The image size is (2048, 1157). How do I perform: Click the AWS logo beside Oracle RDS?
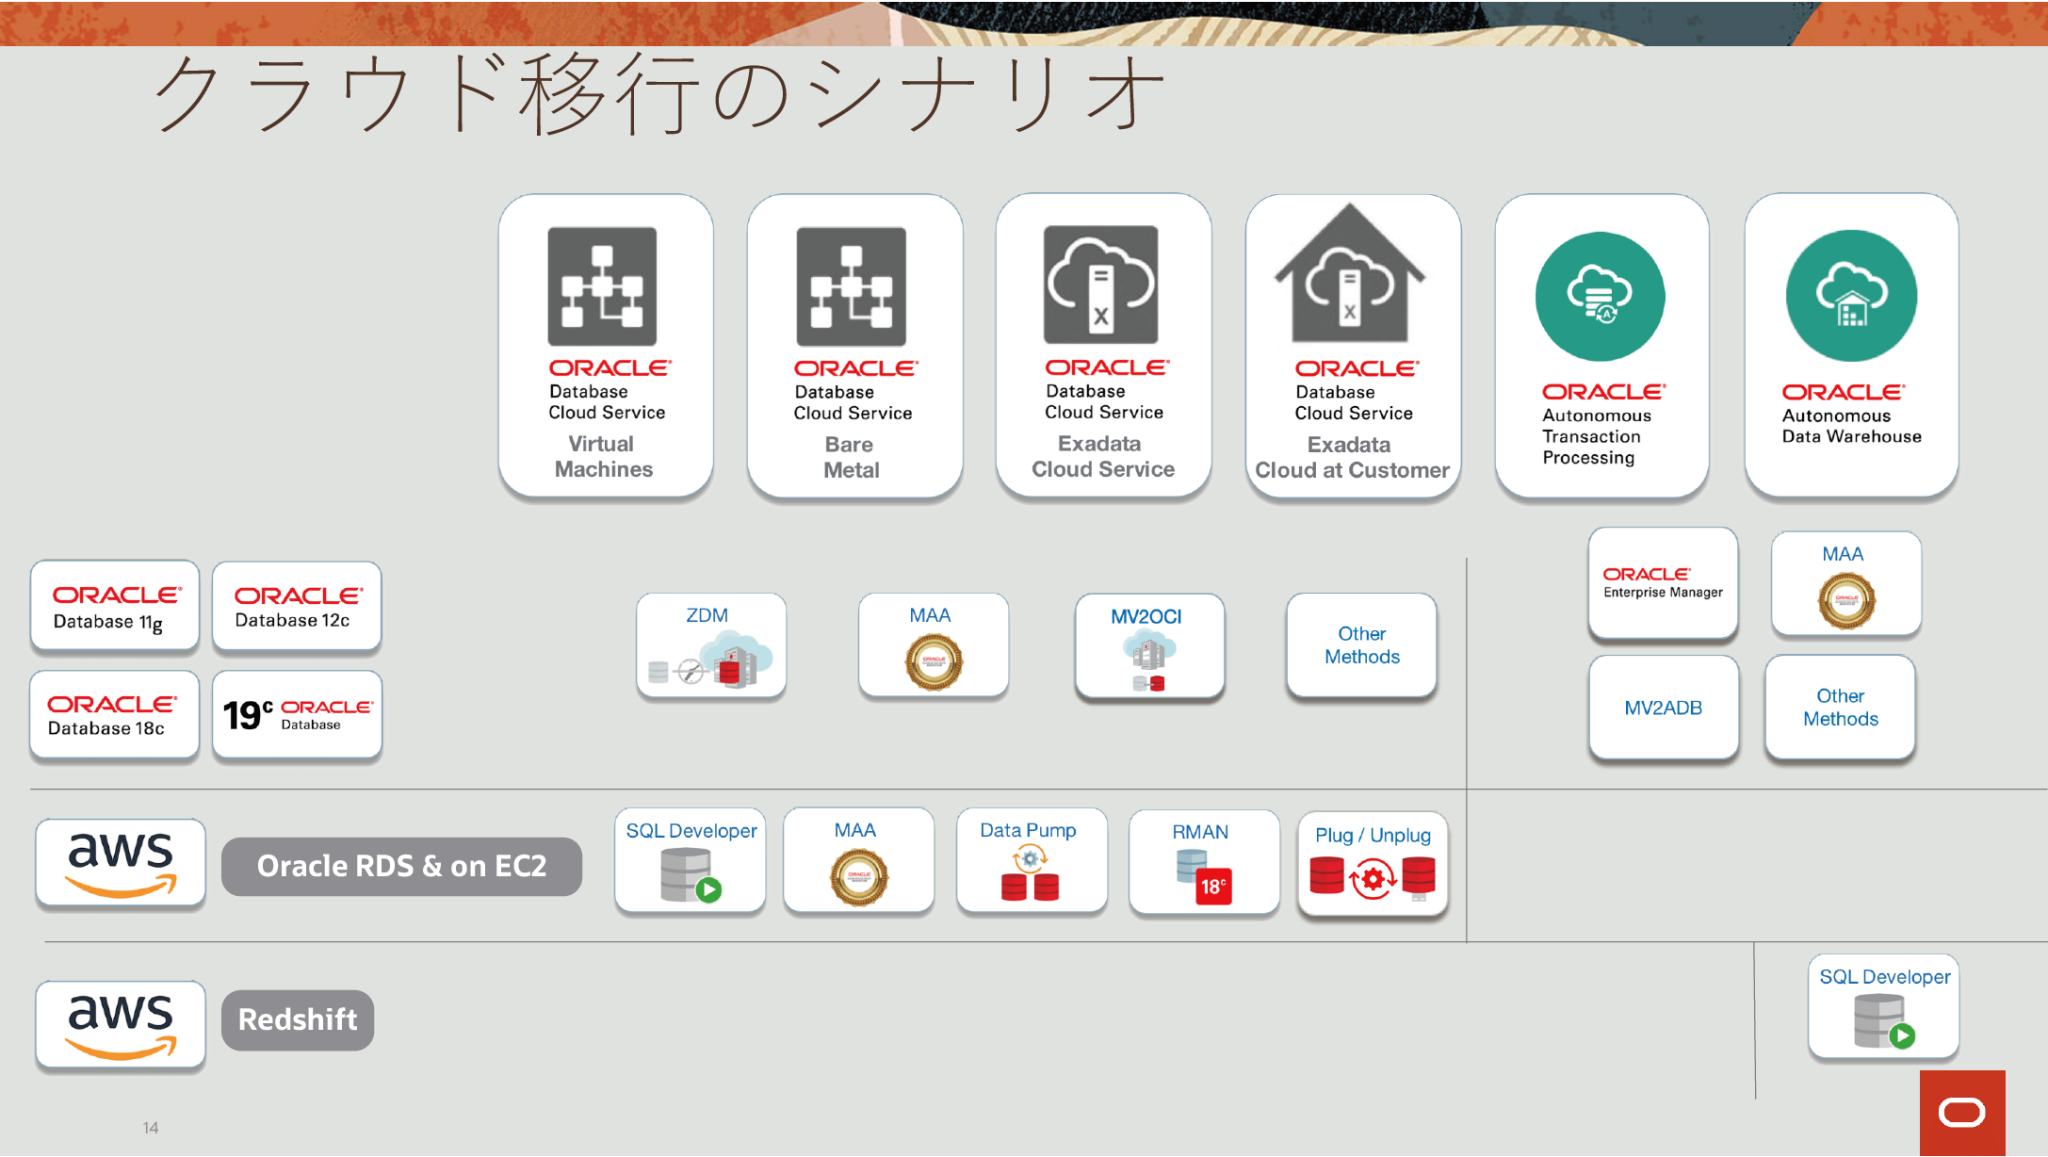(x=121, y=863)
